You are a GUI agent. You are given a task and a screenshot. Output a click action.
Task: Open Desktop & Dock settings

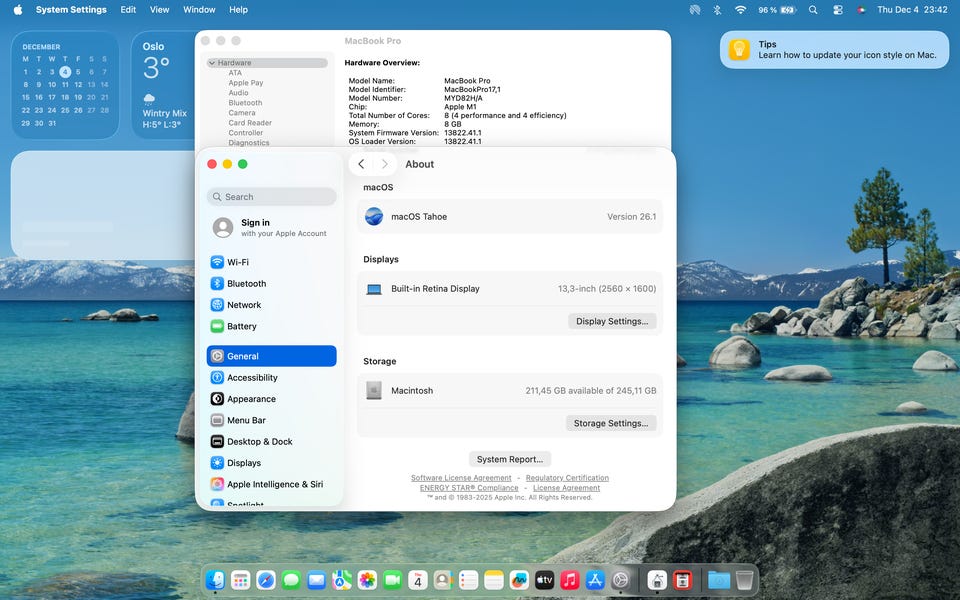tap(259, 442)
